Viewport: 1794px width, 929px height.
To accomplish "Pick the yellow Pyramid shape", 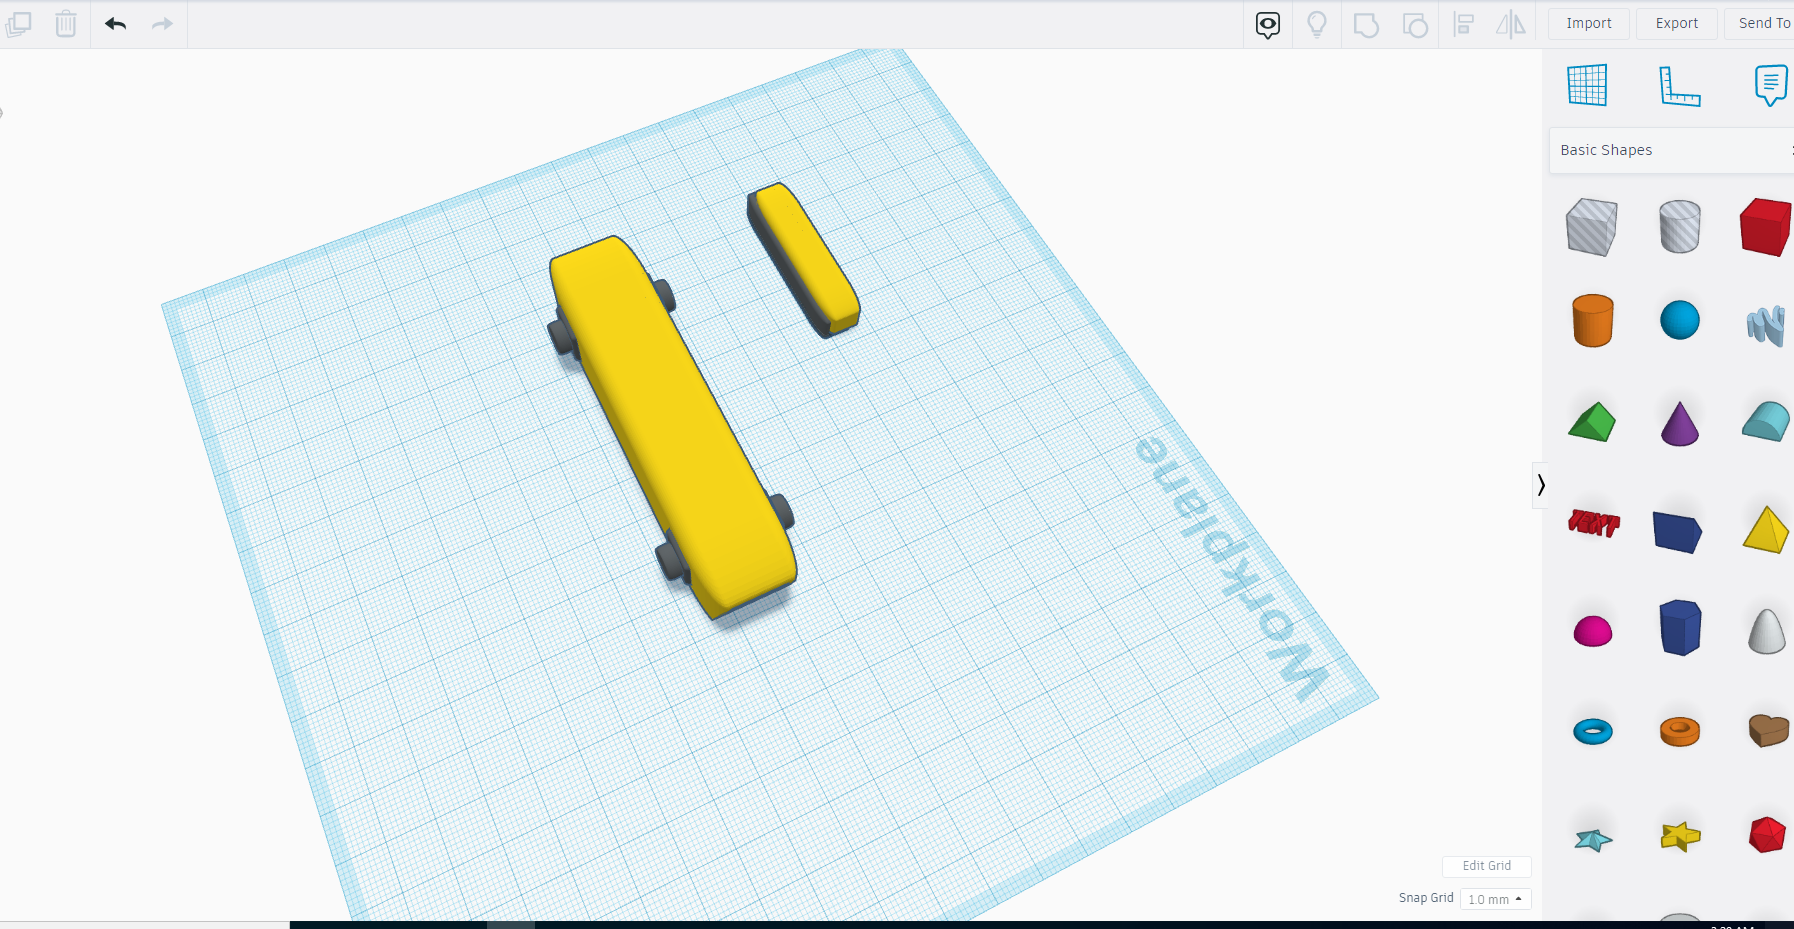I will [1766, 530].
